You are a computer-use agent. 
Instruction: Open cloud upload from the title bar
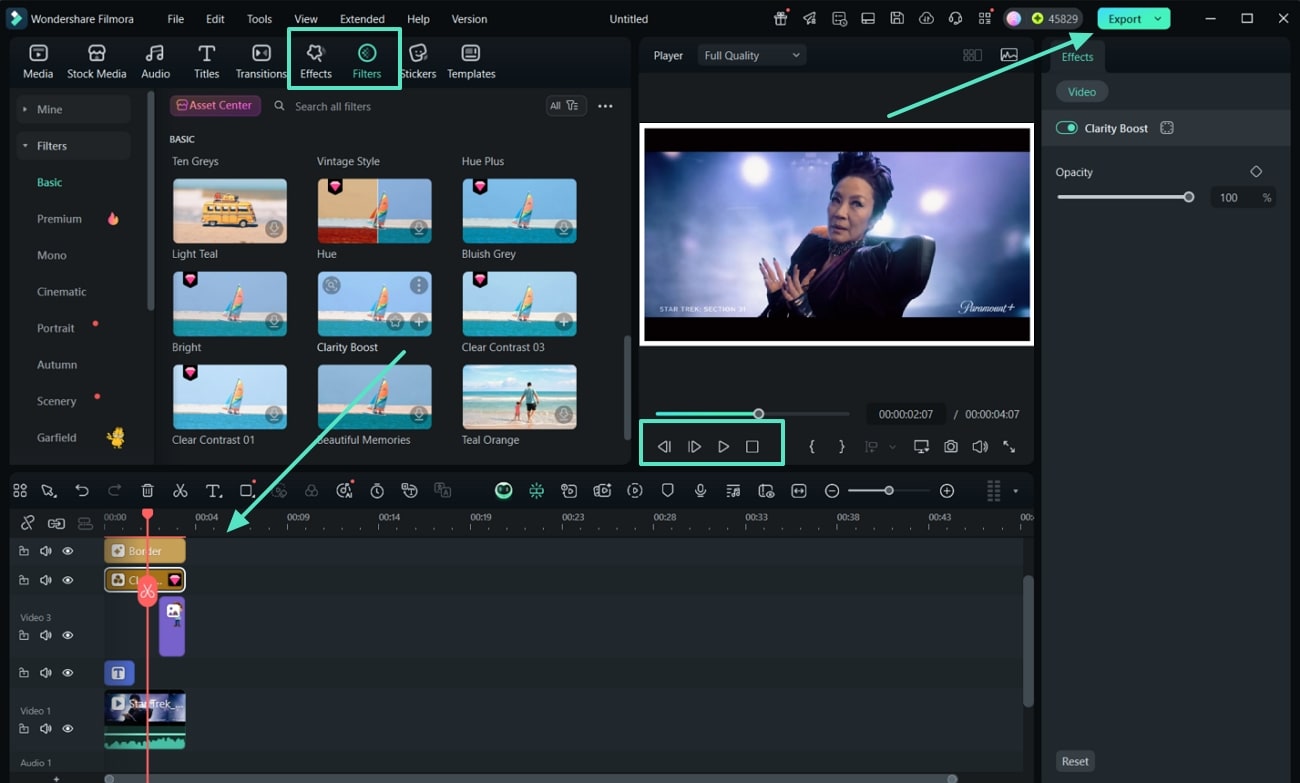pyautogui.click(x=926, y=19)
